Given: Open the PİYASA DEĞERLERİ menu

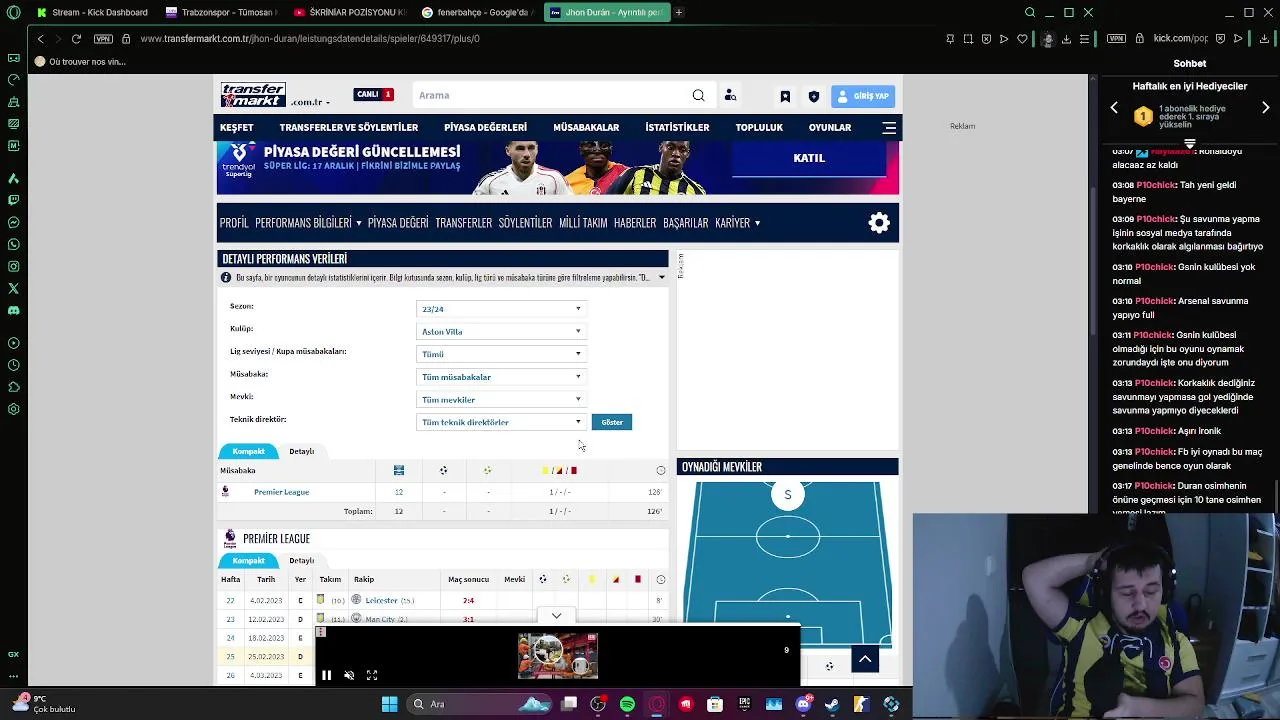Looking at the screenshot, I should tap(485, 128).
